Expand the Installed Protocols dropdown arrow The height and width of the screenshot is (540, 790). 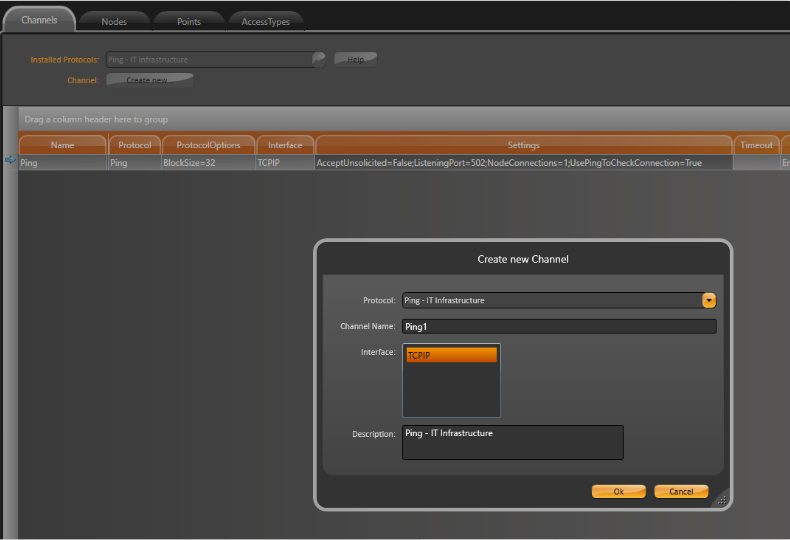click(319, 59)
